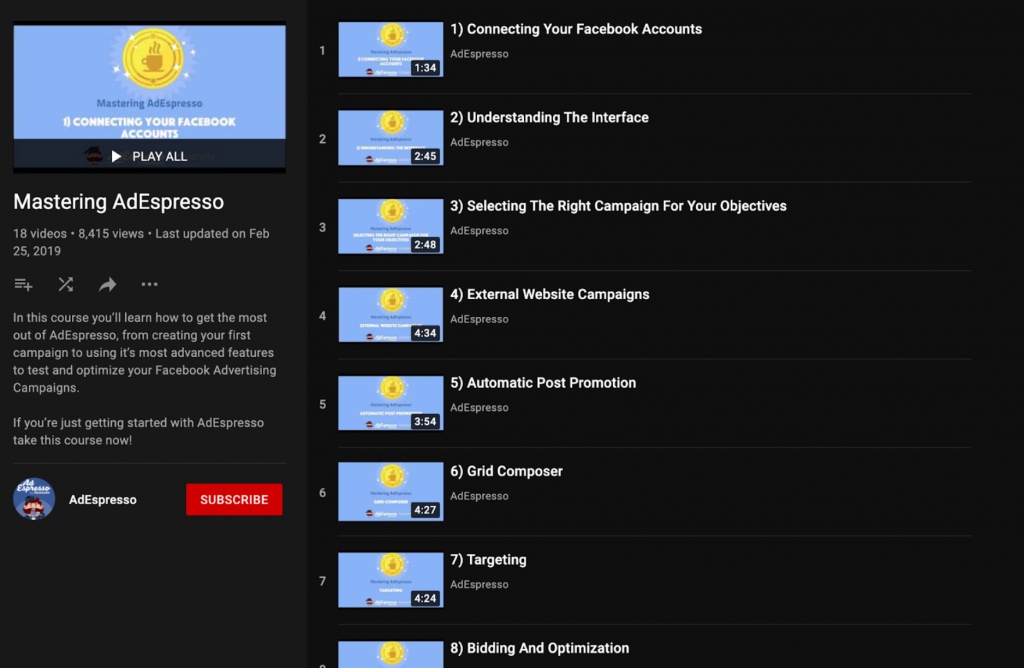Screen dimensions: 1024x668
Task: Open '8) Bidding And Optimization' title
Action: tap(539, 648)
